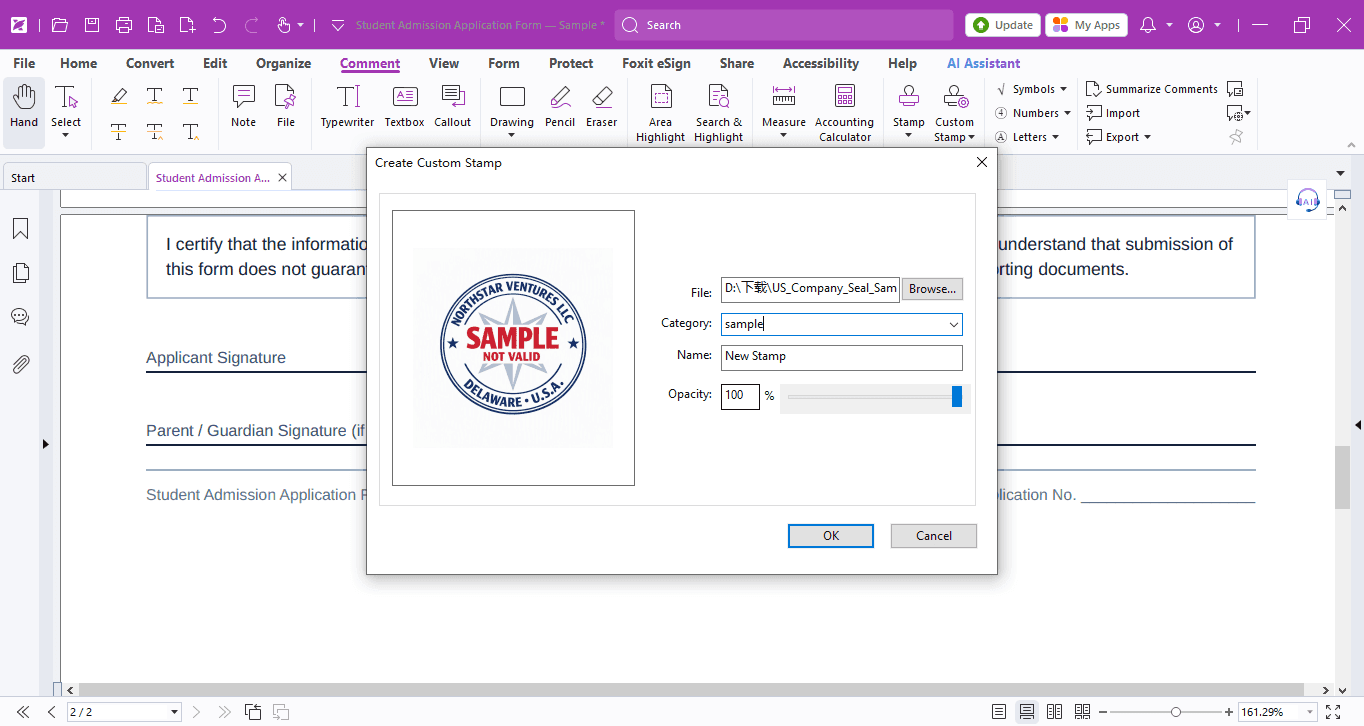Expand the Select tool dropdown
The image size is (1364, 726).
pyautogui.click(x=66, y=135)
